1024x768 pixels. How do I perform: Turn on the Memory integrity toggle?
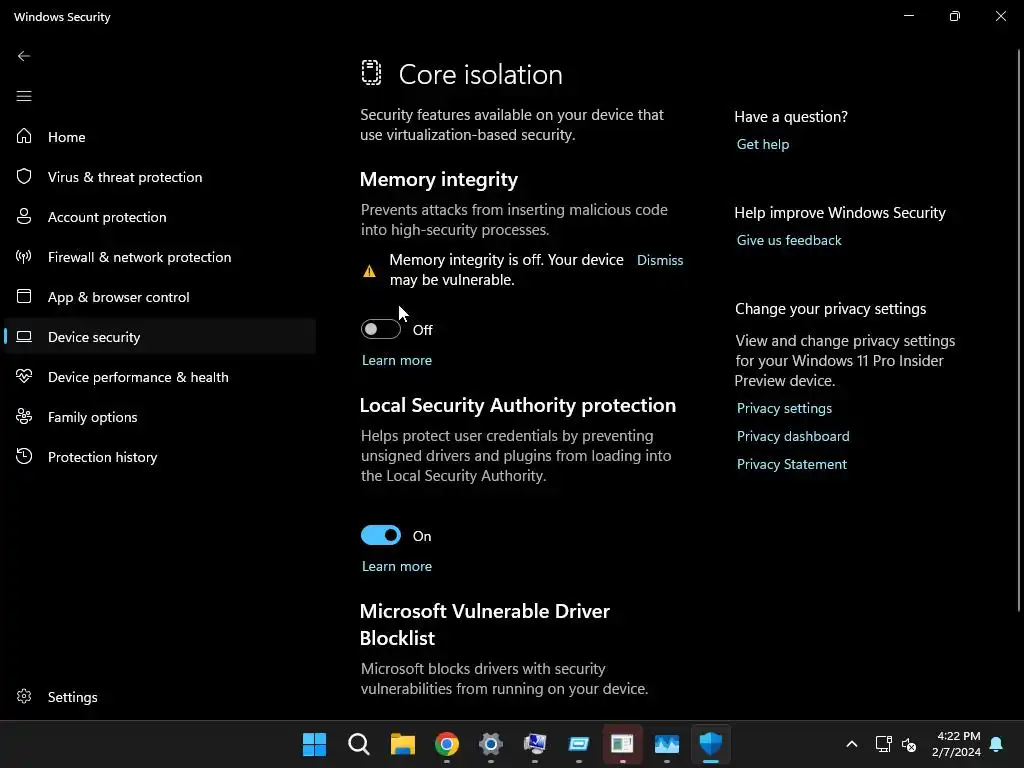[381, 329]
